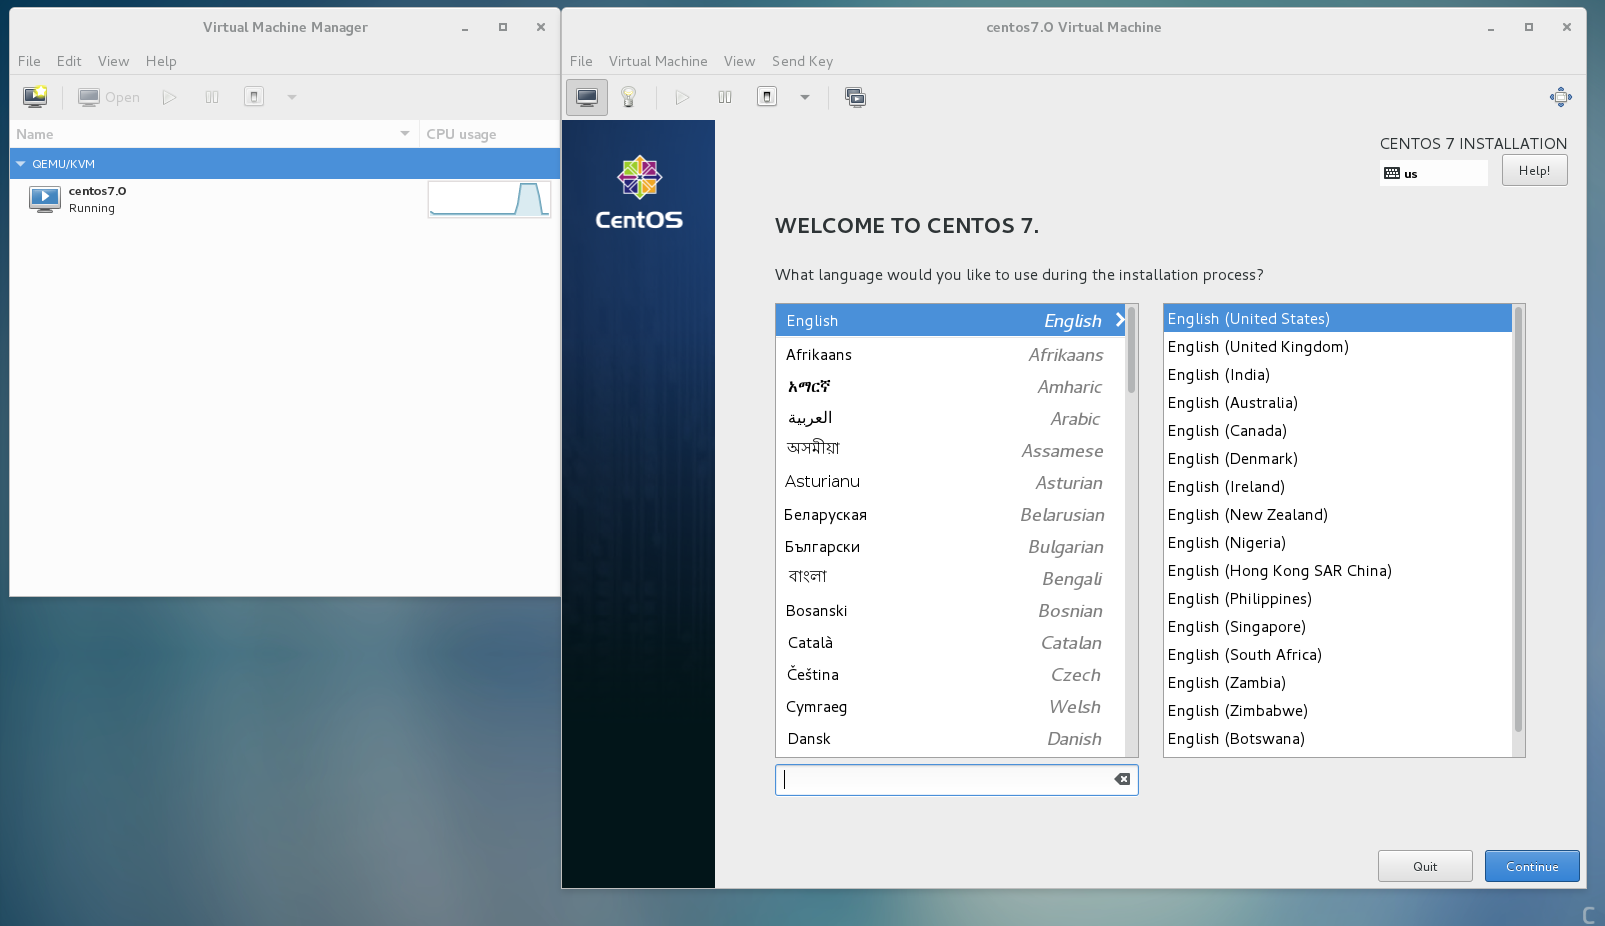The width and height of the screenshot is (1605, 926).
Task: Select English (Hong Kong SAR China) locale
Action: 1338,570
